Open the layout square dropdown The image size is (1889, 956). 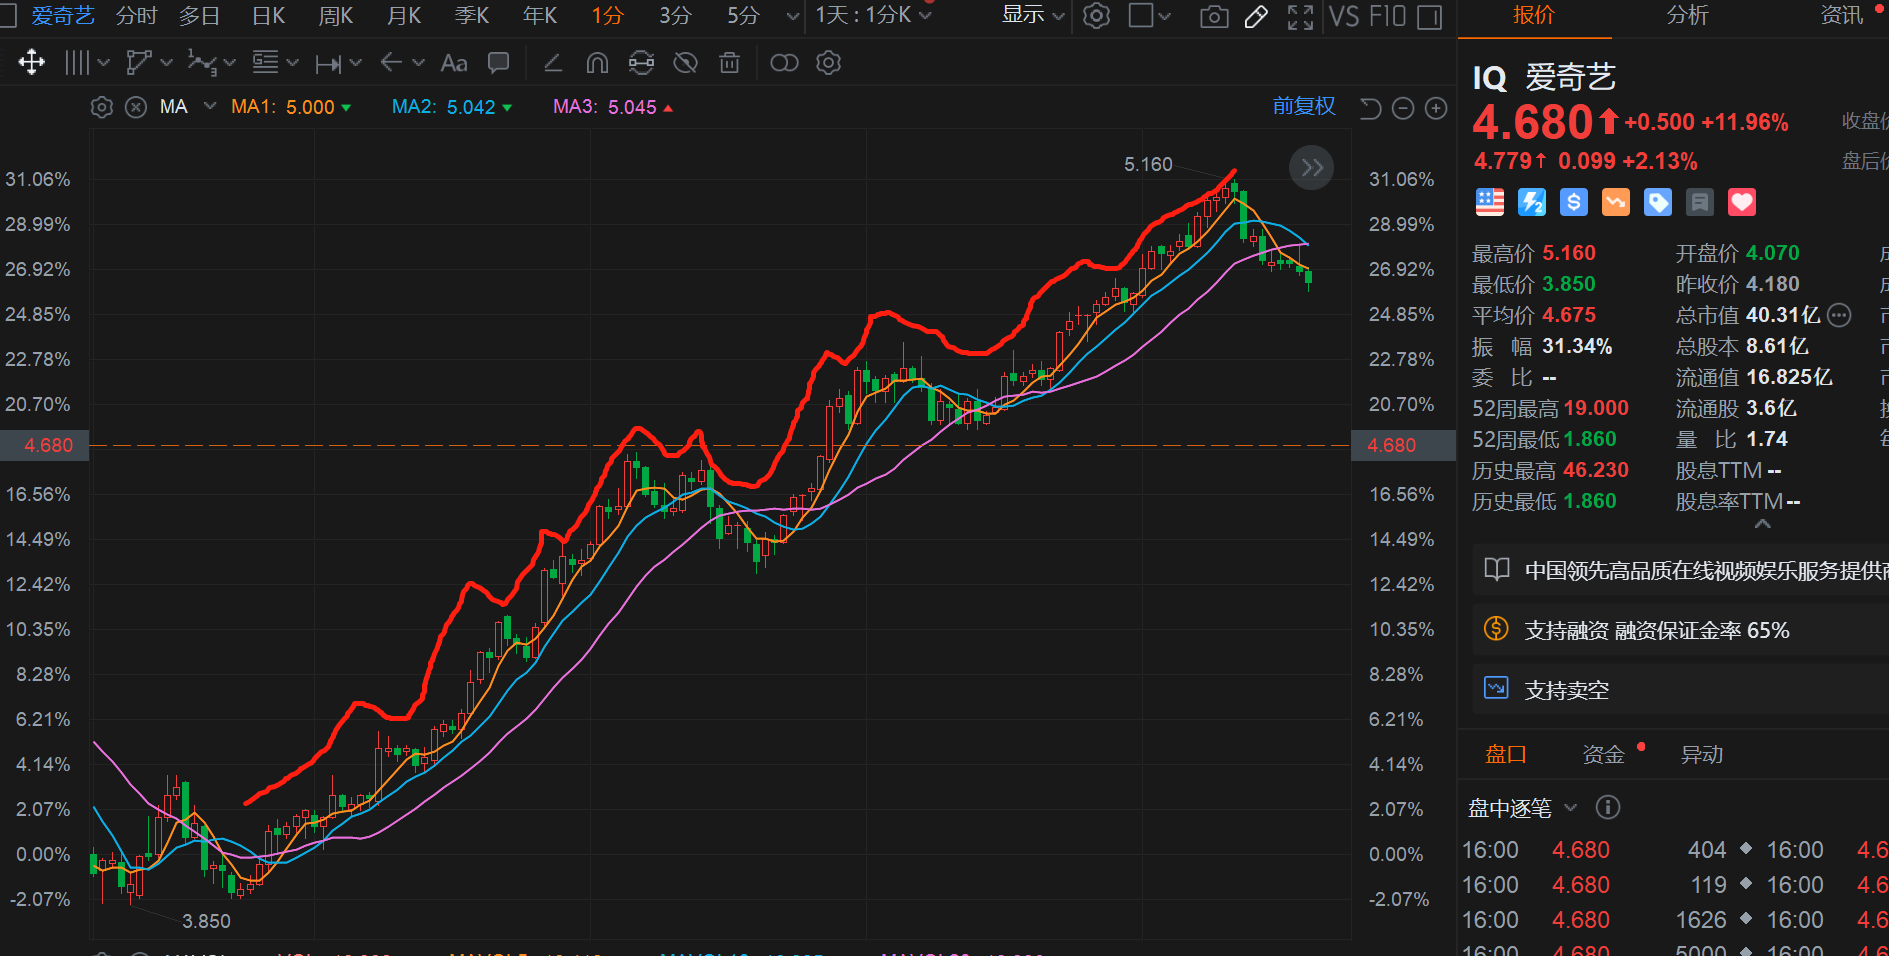tap(1149, 16)
